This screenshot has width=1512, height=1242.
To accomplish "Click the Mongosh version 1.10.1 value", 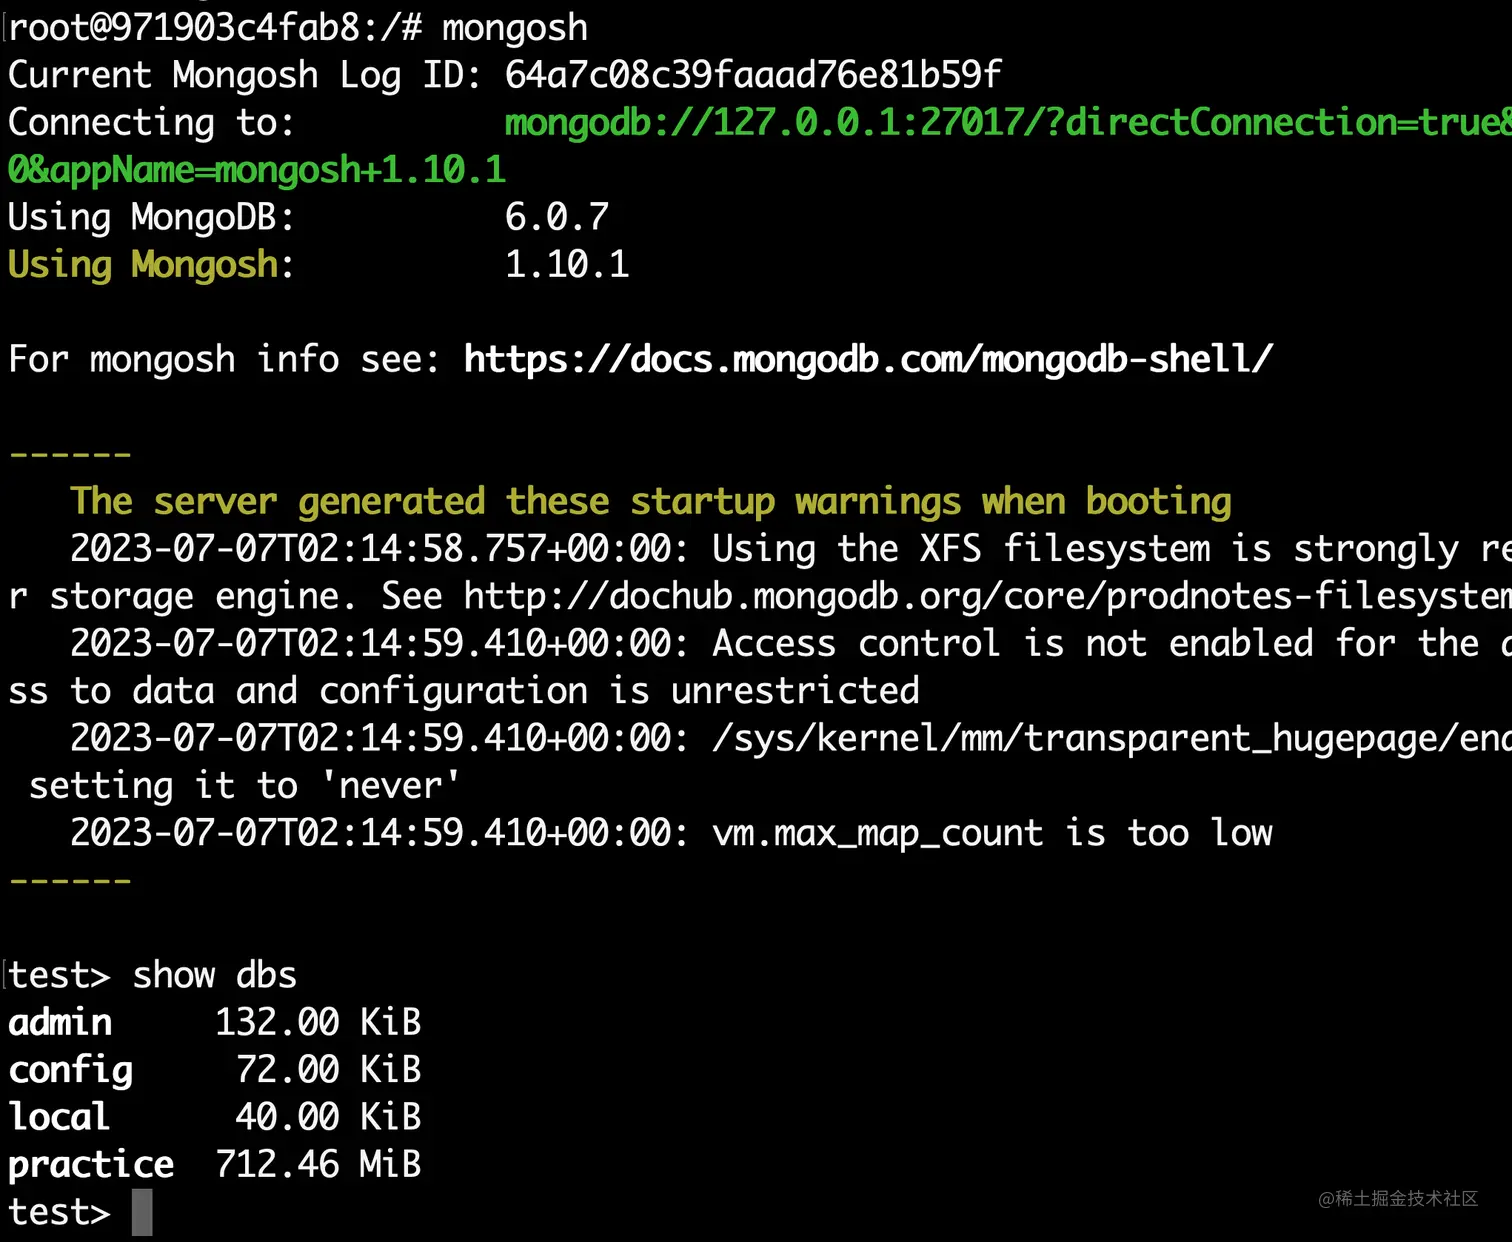I will tap(567, 264).
